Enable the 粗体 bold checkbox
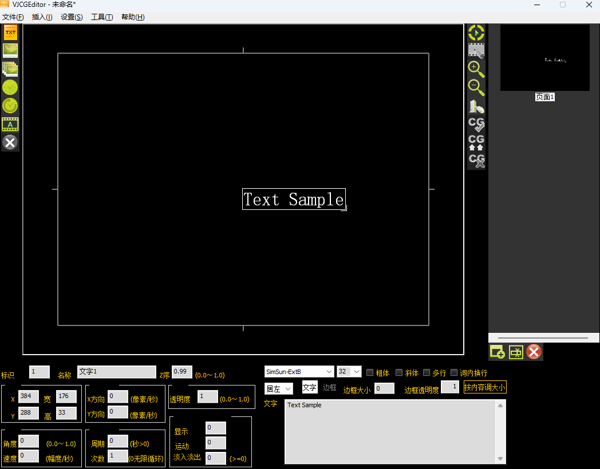This screenshot has width=600, height=469. (x=370, y=372)
